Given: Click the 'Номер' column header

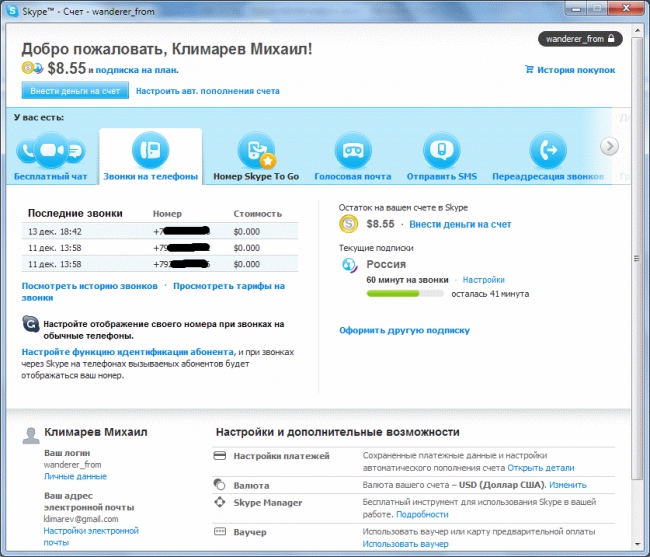Looking at the screenshot, I should click(x=167, y=214).
